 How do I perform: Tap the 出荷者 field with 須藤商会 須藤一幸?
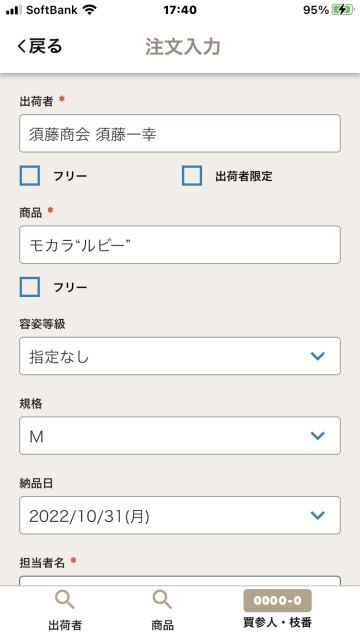click(180, 133)
